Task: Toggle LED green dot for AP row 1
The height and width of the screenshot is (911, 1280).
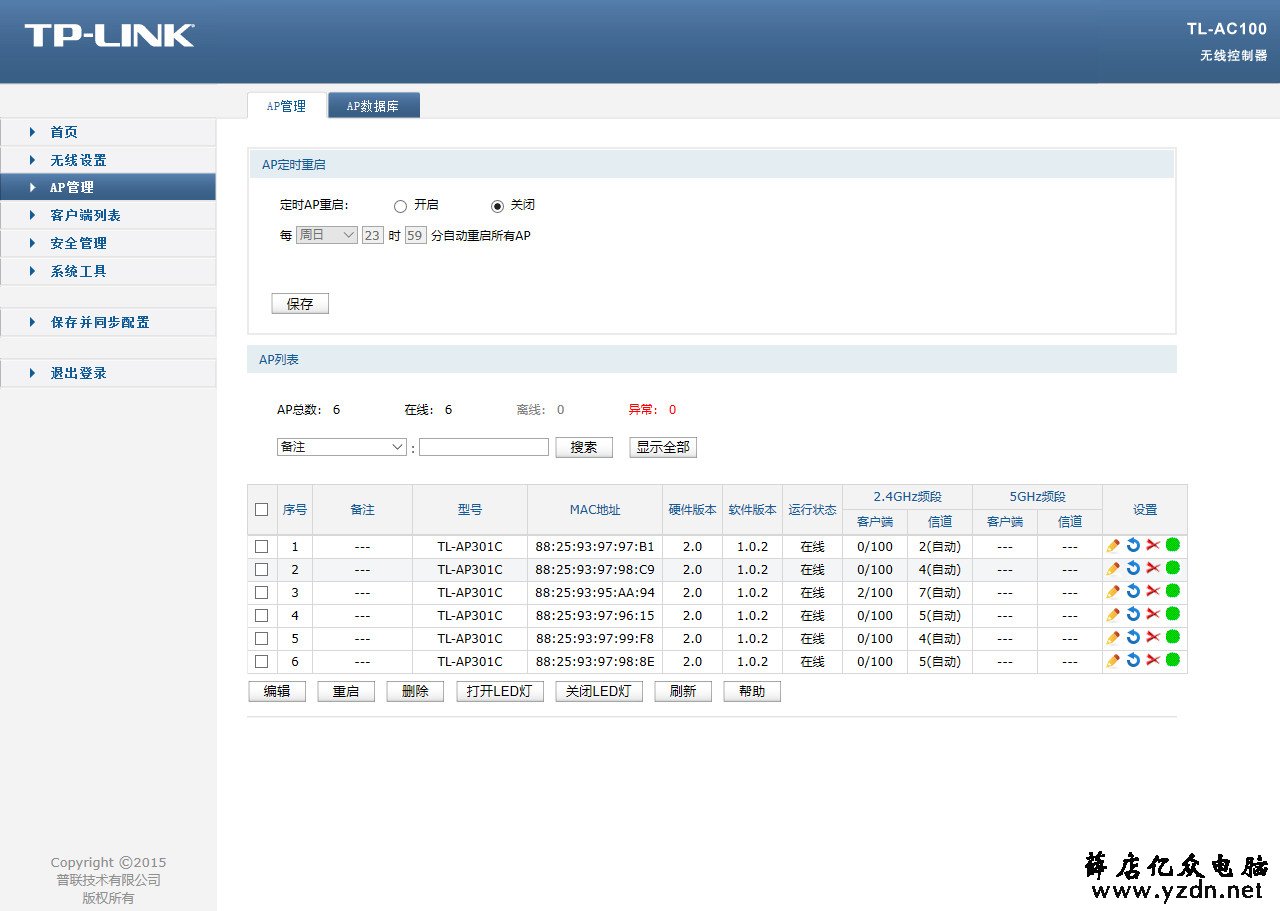Action: (1173, 544)
